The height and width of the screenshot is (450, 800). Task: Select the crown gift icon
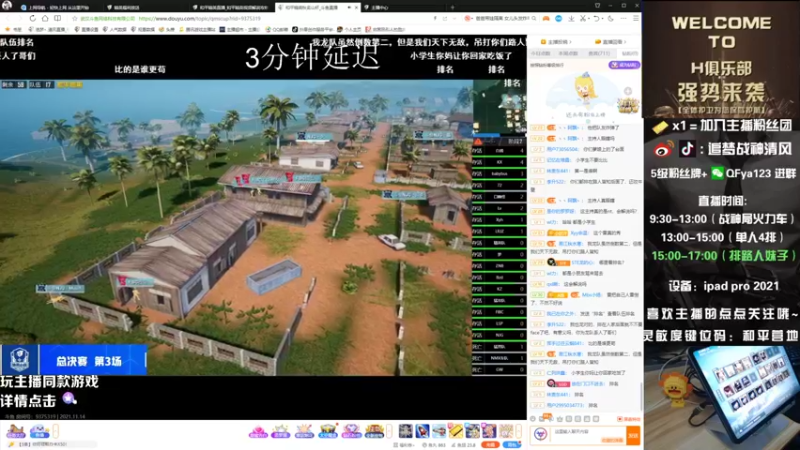(281, 432)
